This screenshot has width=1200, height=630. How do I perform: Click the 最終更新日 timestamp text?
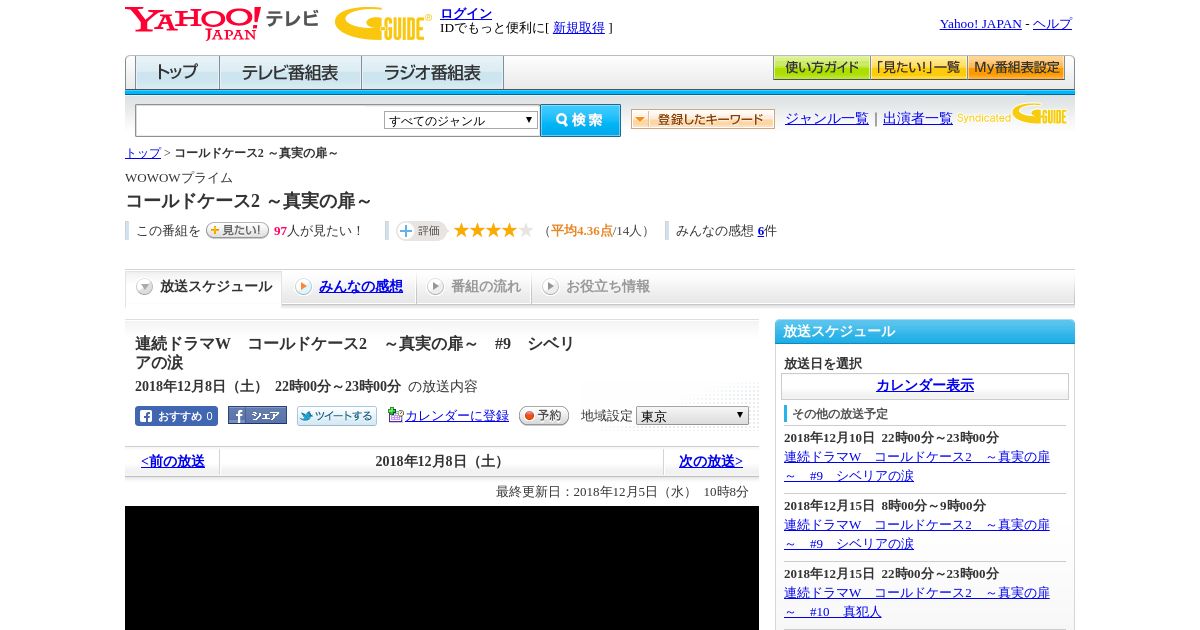622,492
